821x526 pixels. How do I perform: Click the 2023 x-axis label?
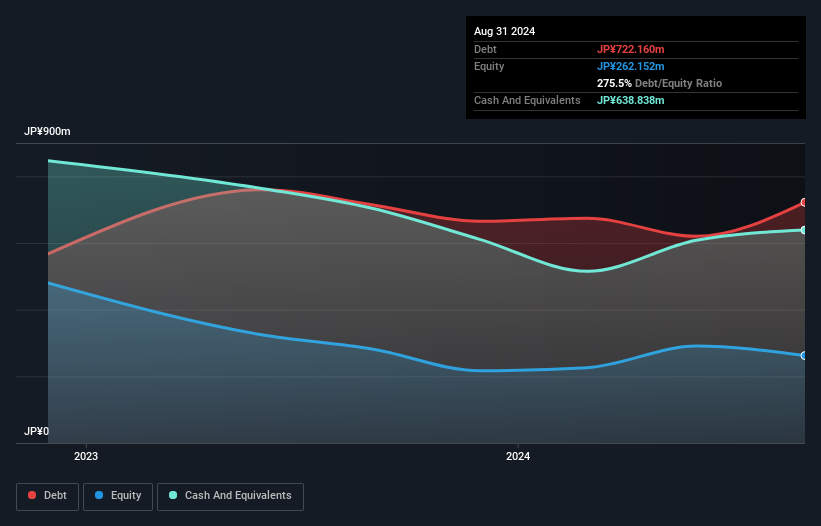point(86,456)
